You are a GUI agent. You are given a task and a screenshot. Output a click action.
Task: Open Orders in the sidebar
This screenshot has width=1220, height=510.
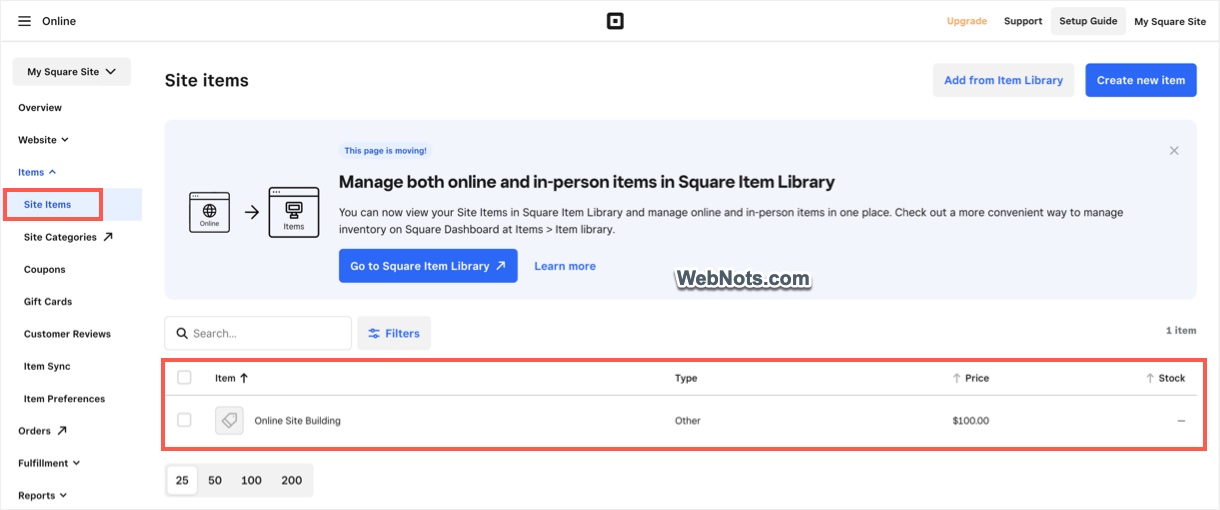(42, 431)
